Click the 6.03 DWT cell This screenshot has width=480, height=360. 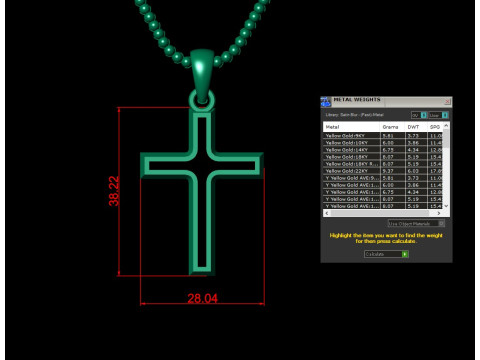point(416,171)
